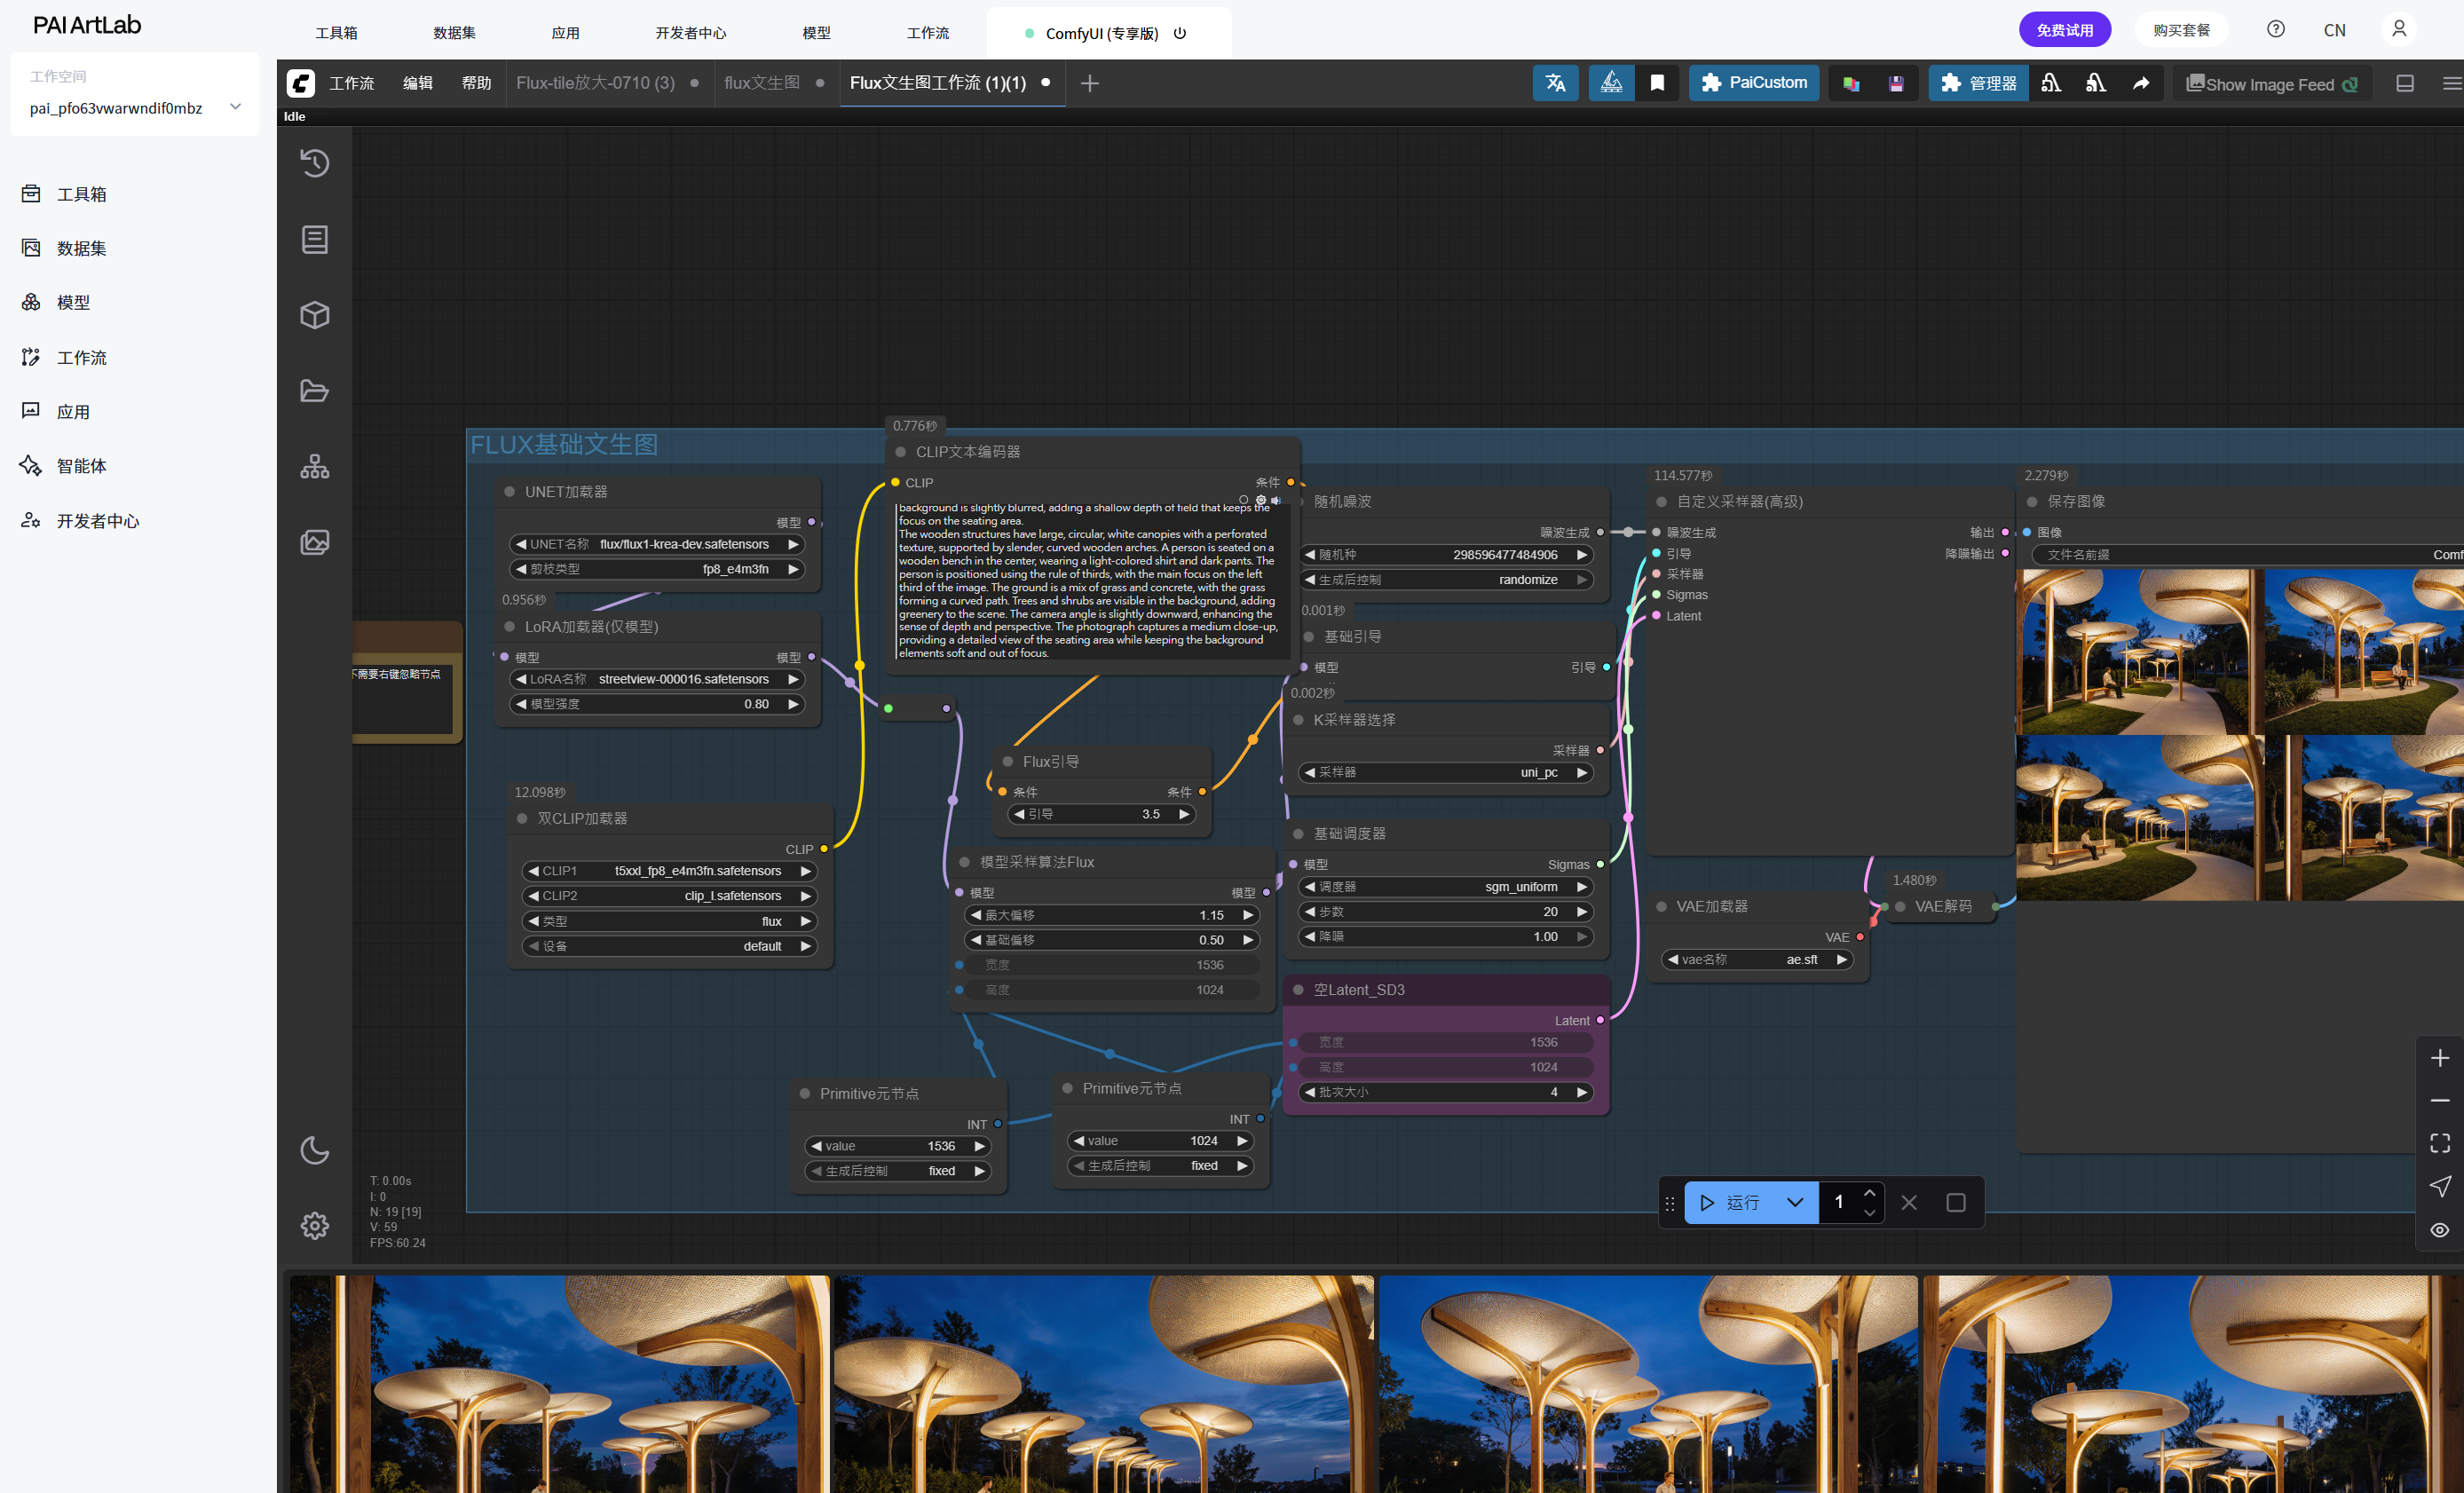
Task: Open the run button dropdown arrow
Action: (1795, 1202)
